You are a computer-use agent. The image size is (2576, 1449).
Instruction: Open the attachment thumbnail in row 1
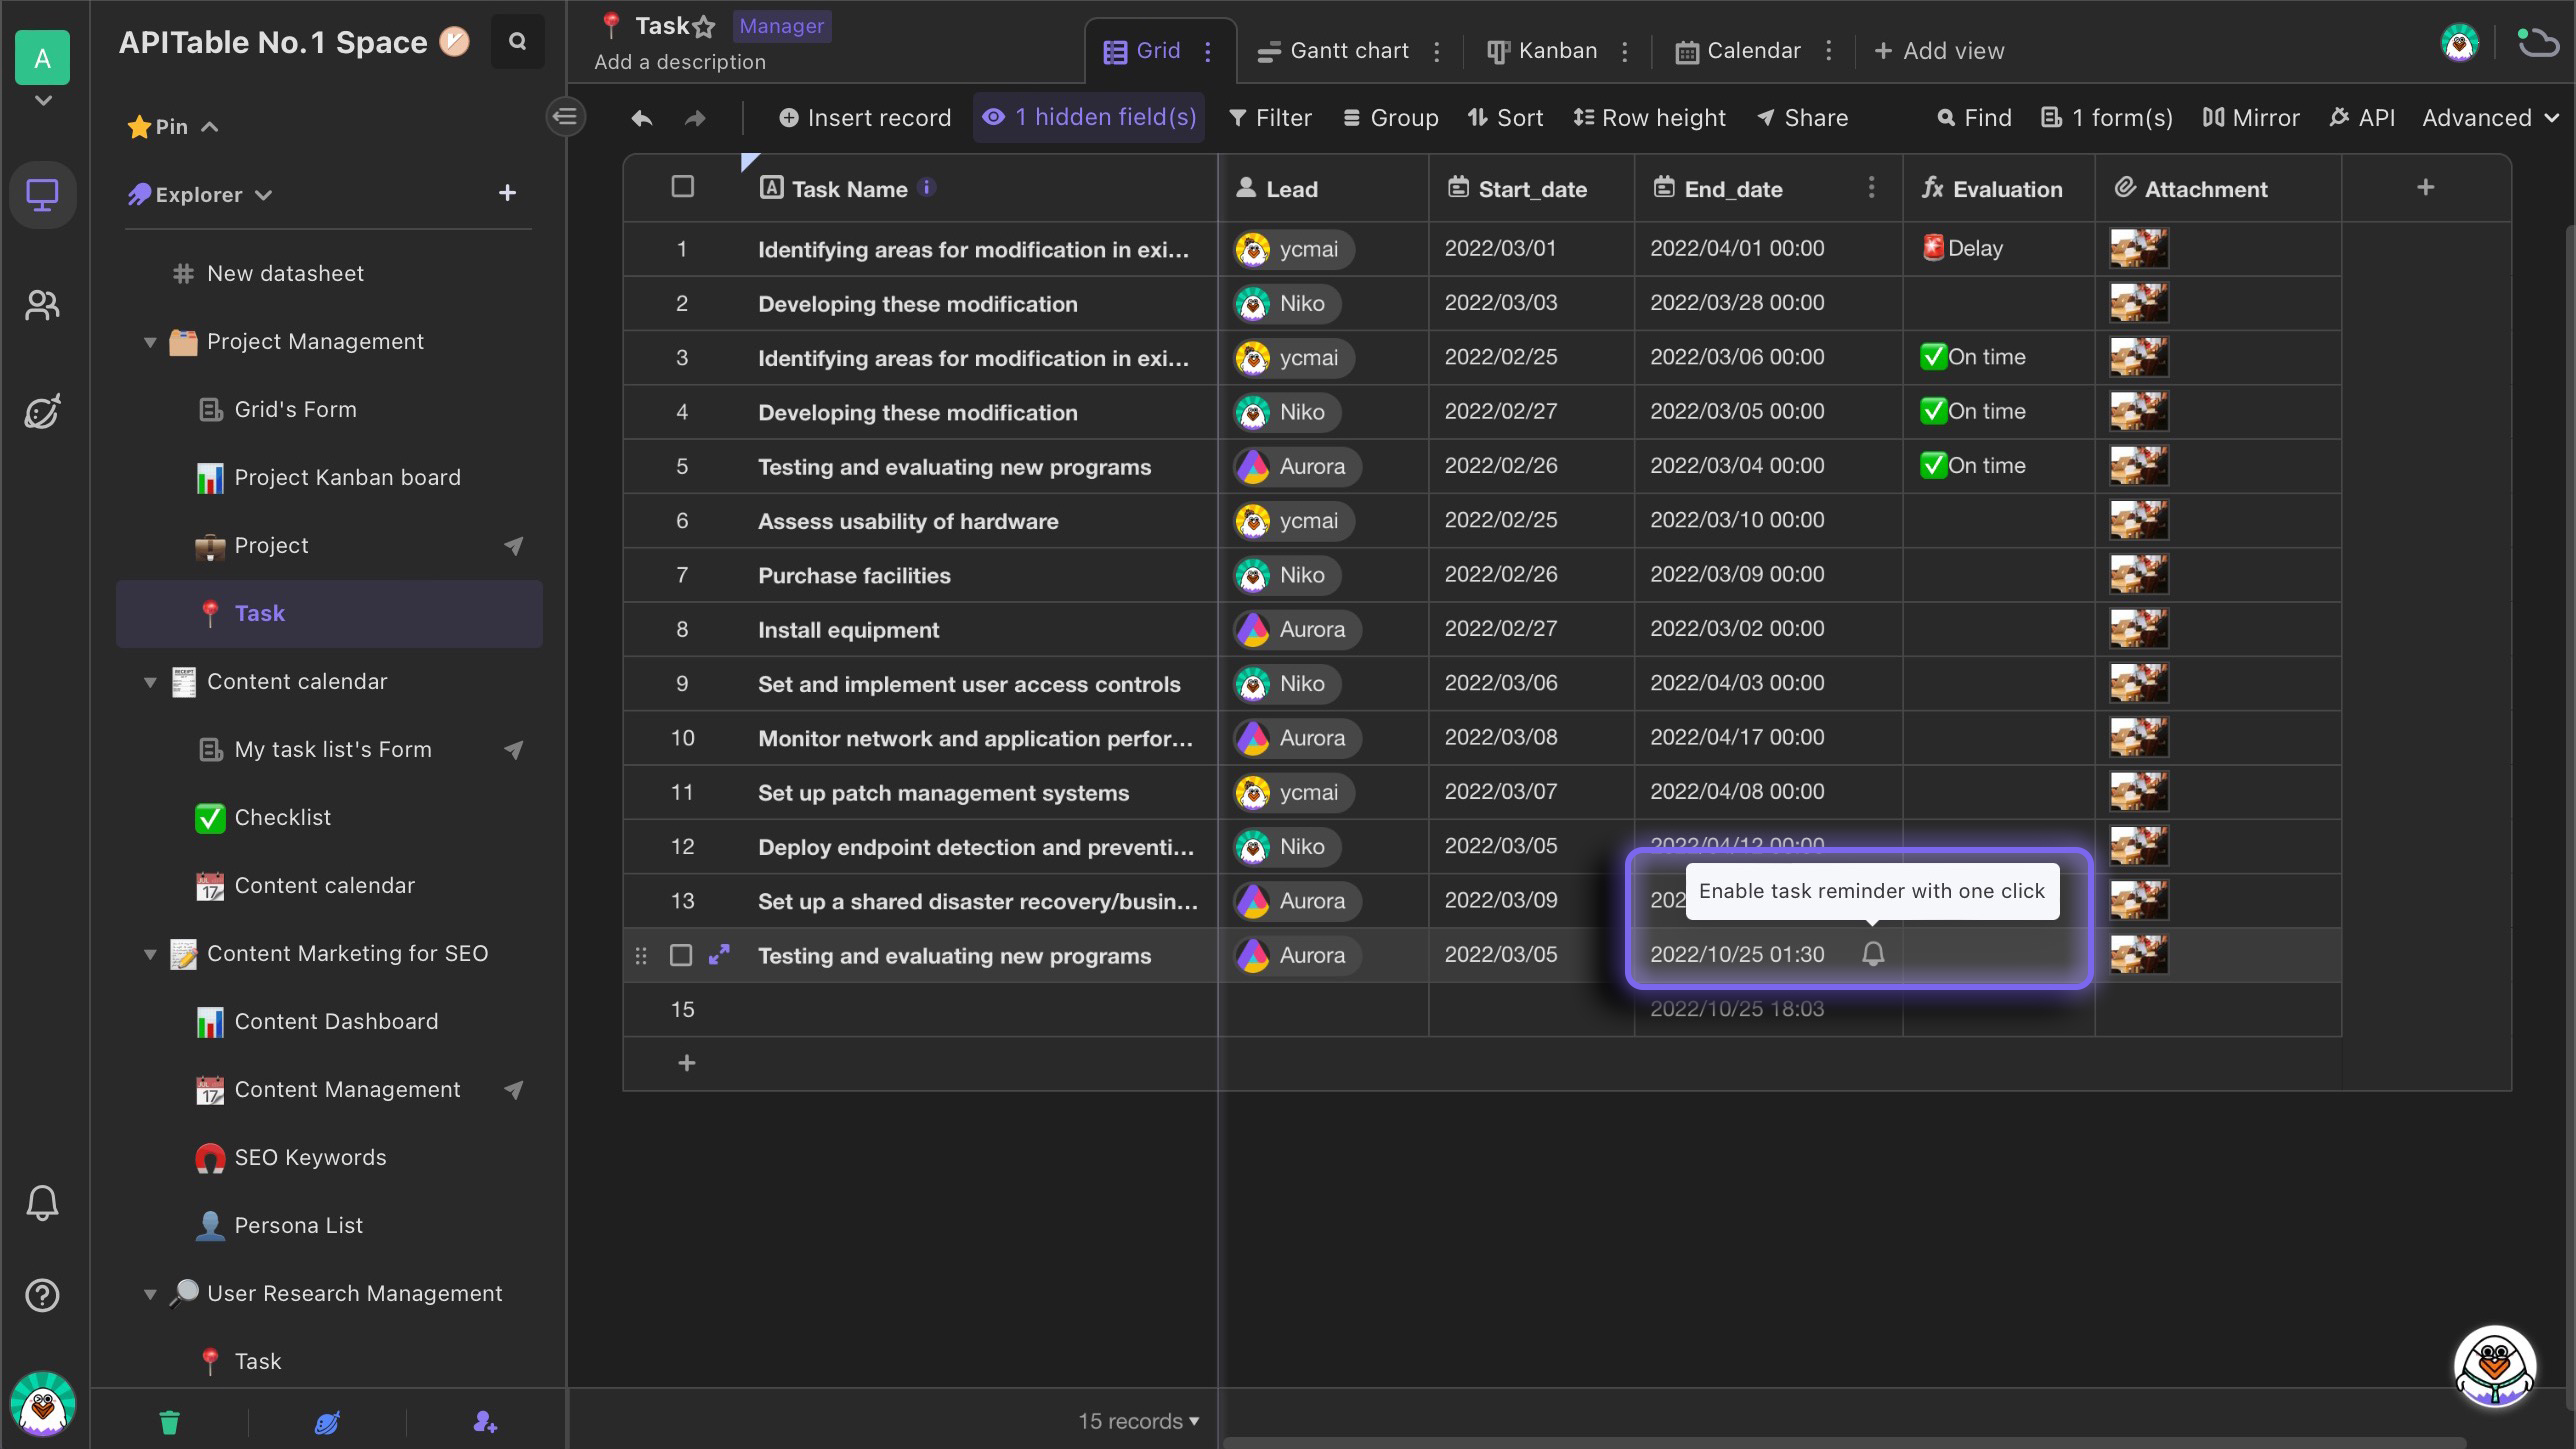pyautogui.click(x=2139, y=248)
